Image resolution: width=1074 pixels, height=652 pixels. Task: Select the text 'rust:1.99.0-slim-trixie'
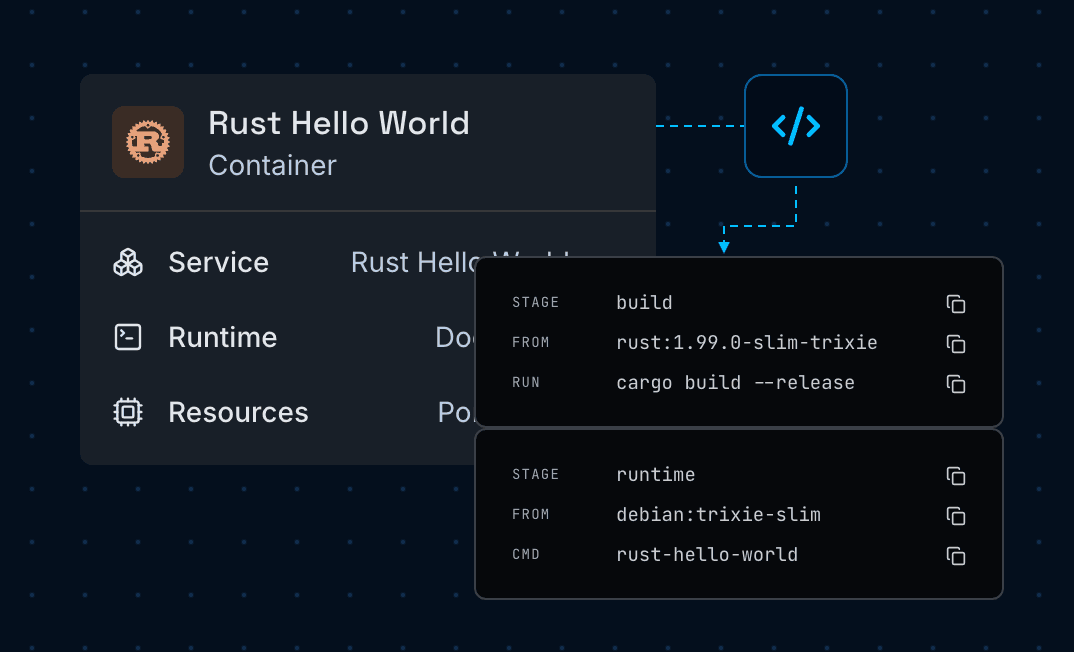coord(747,342)
